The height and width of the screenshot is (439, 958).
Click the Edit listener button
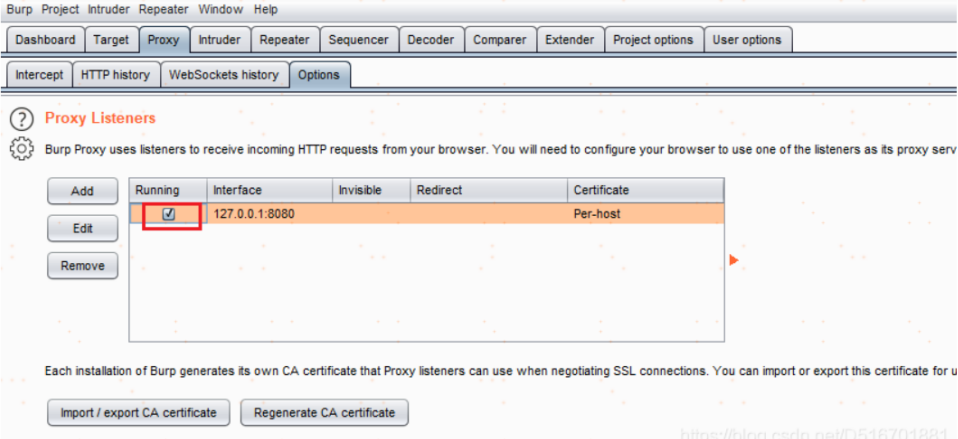tap(82, 229)
